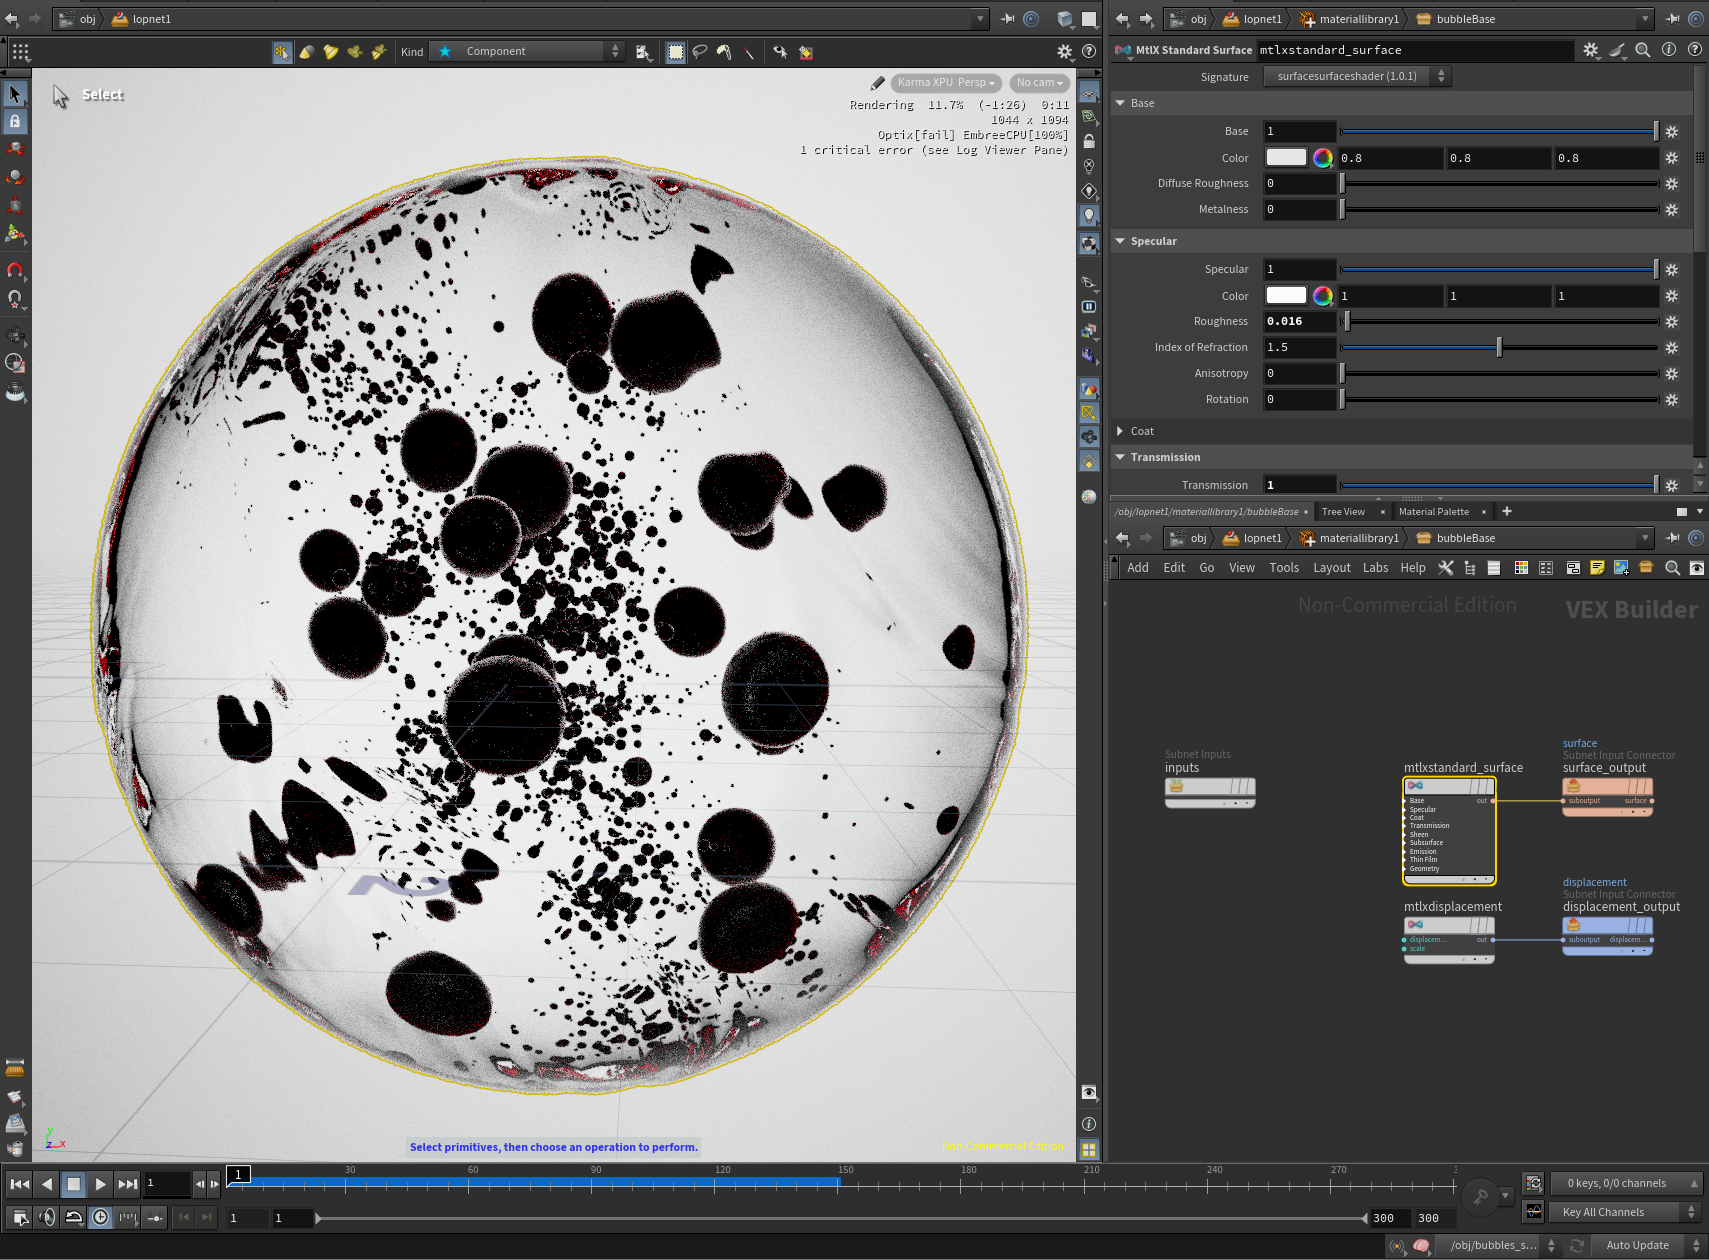1709x1260 pixels.
Task: Expand the Coat parameter section
Action: [1141, 431]
